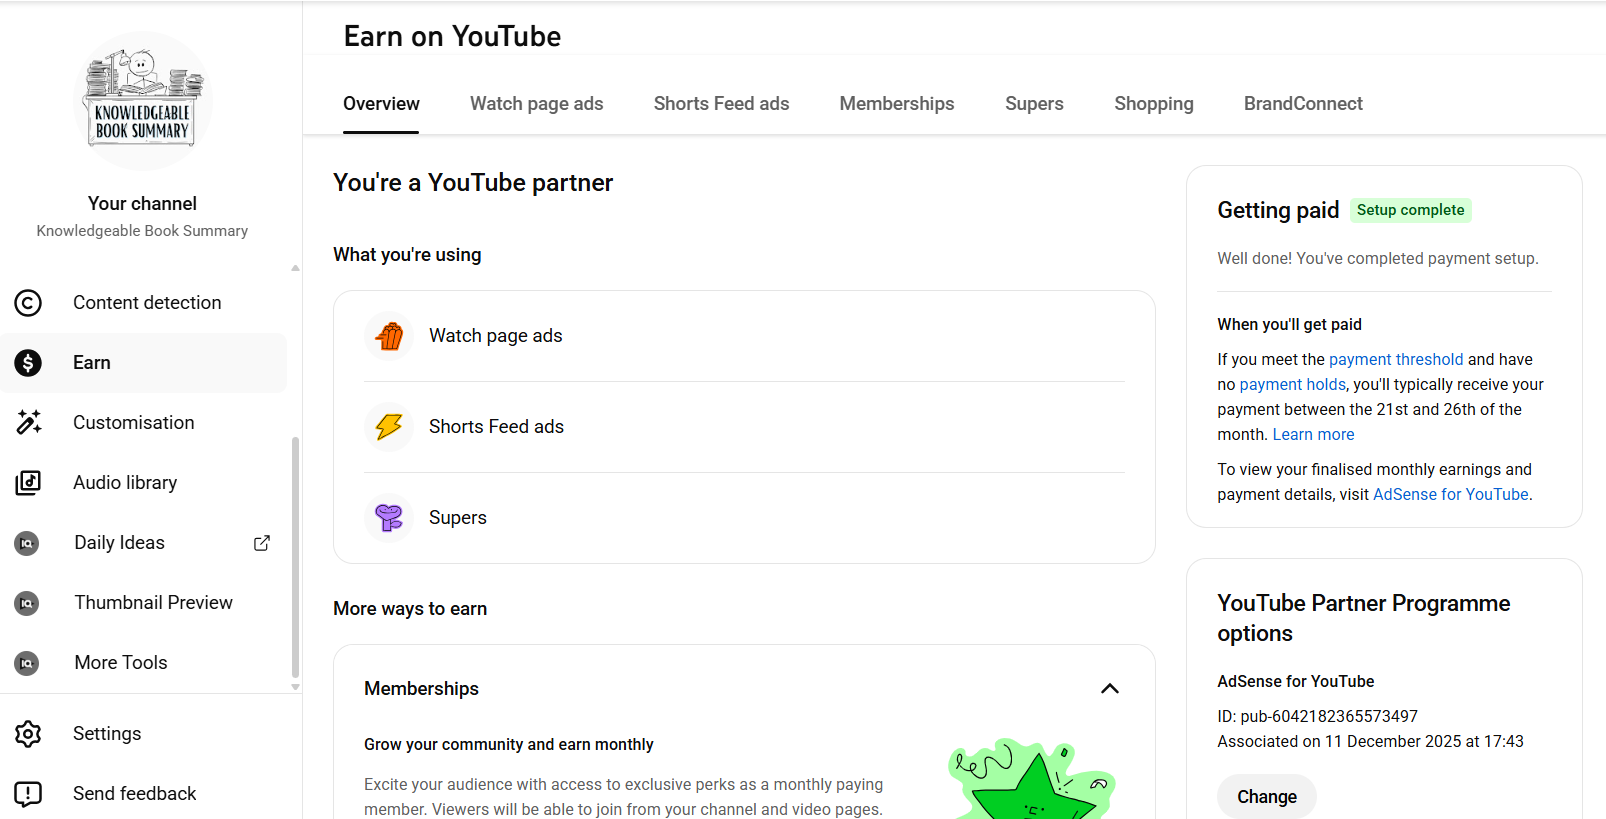Click the Content detection copyright icon
Image resolution: width=1606 pixels, height=819 pixels.
tap(28, 303)
